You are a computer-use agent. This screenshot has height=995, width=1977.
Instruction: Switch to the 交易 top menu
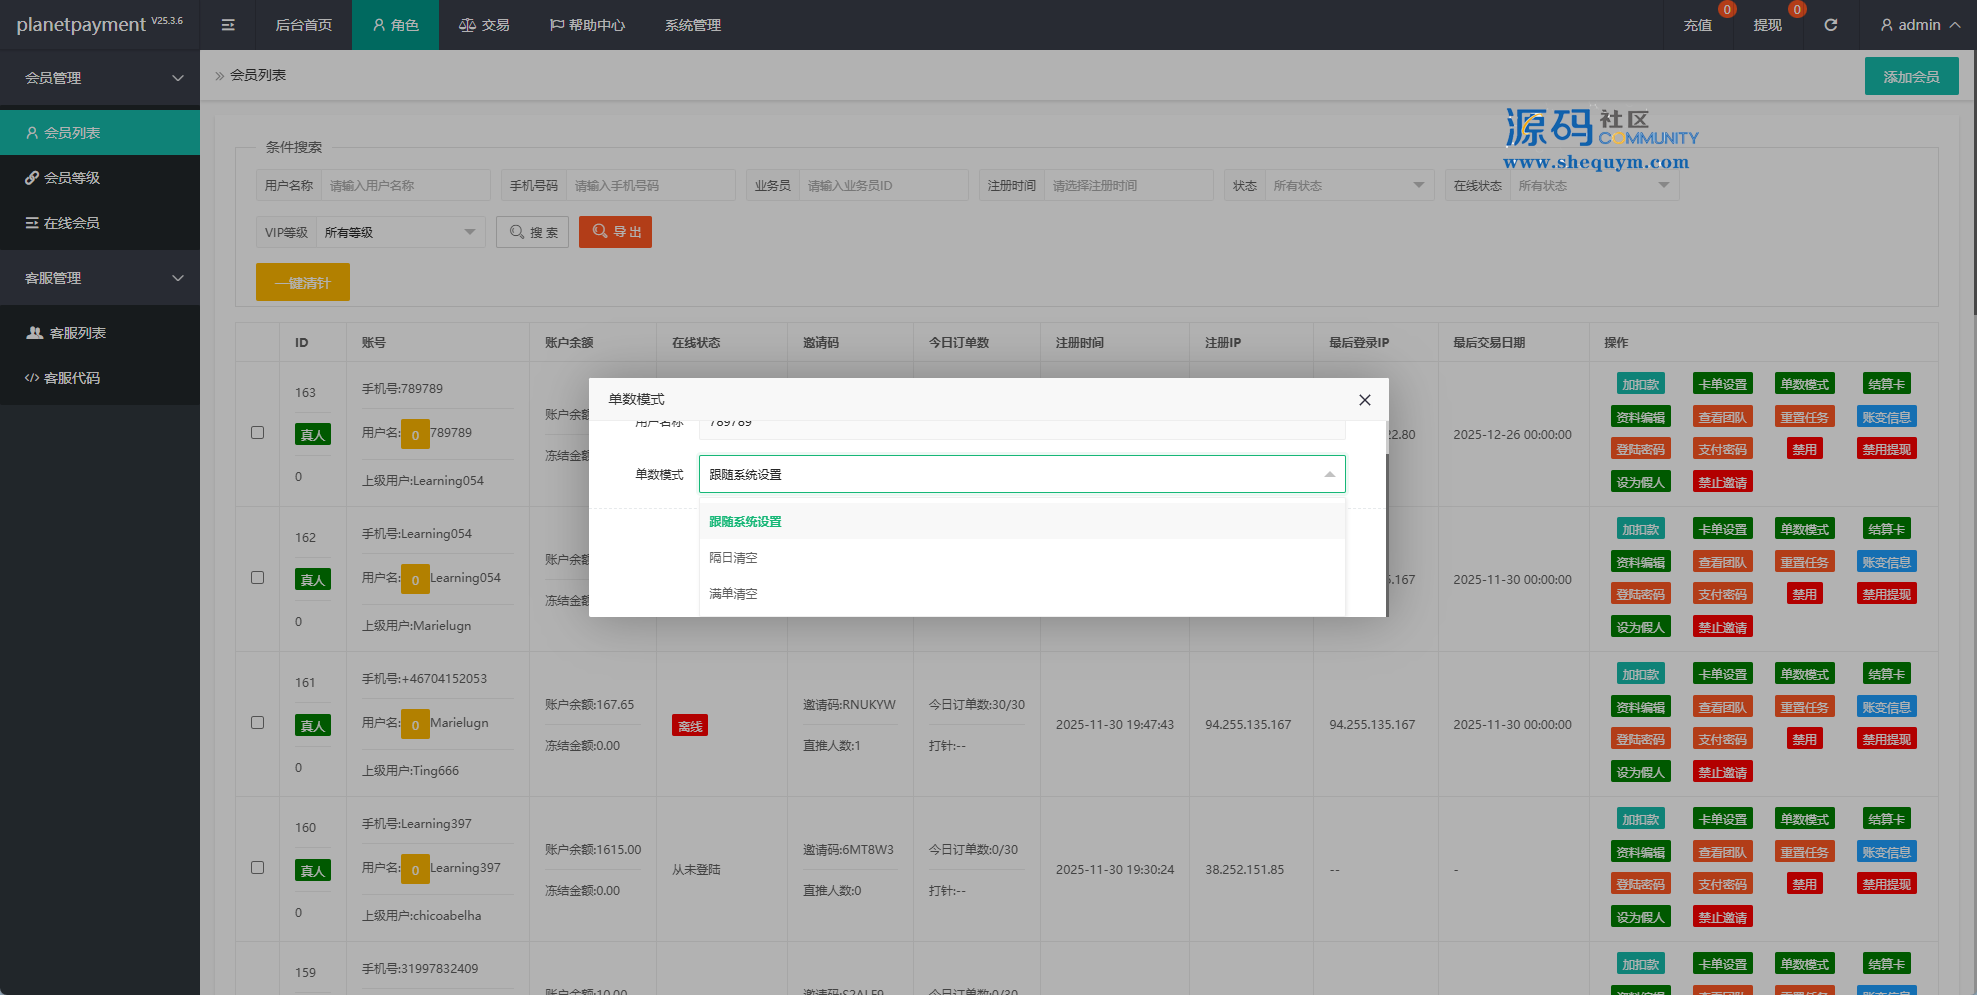click(x=484, y=25)
